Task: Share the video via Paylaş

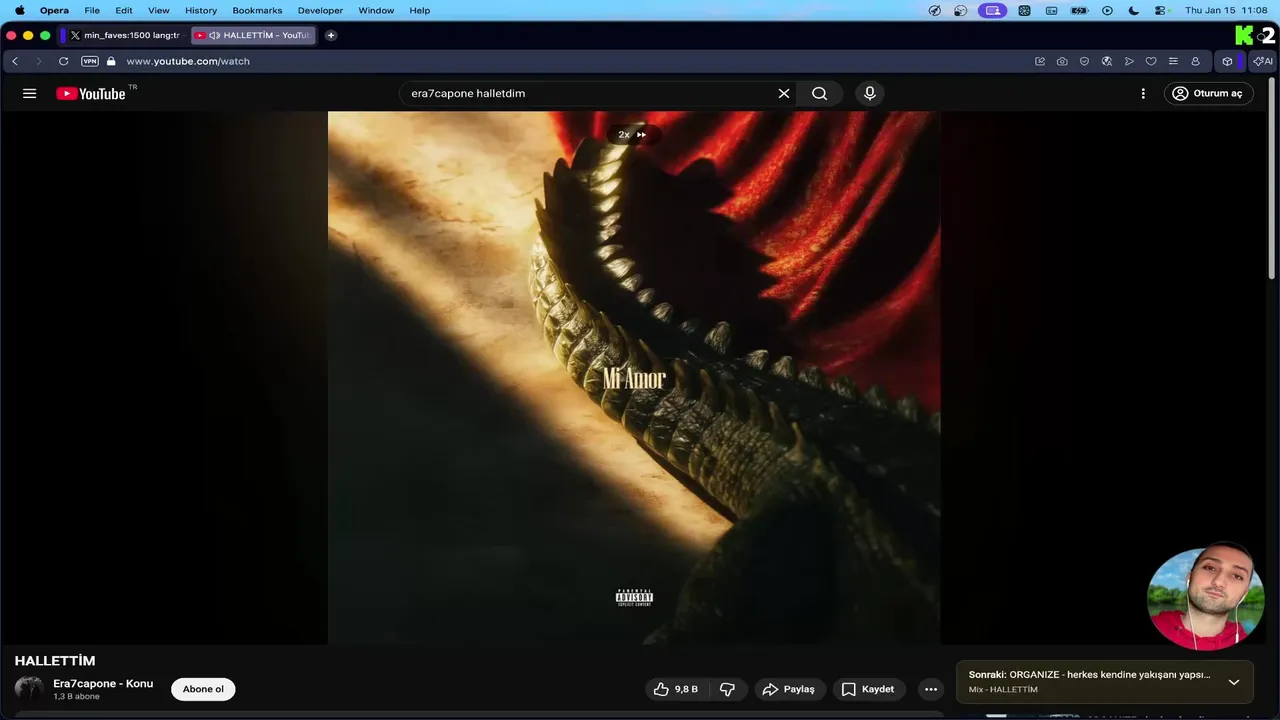Action: 788,689
